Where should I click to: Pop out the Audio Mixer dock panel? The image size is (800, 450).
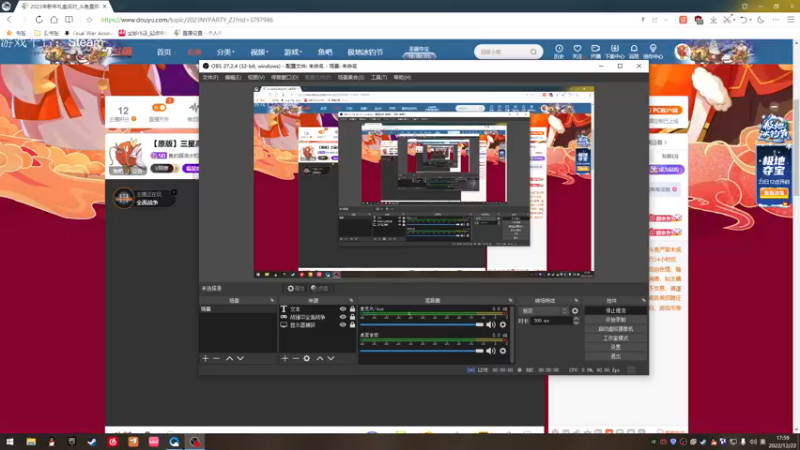[510, 301]
